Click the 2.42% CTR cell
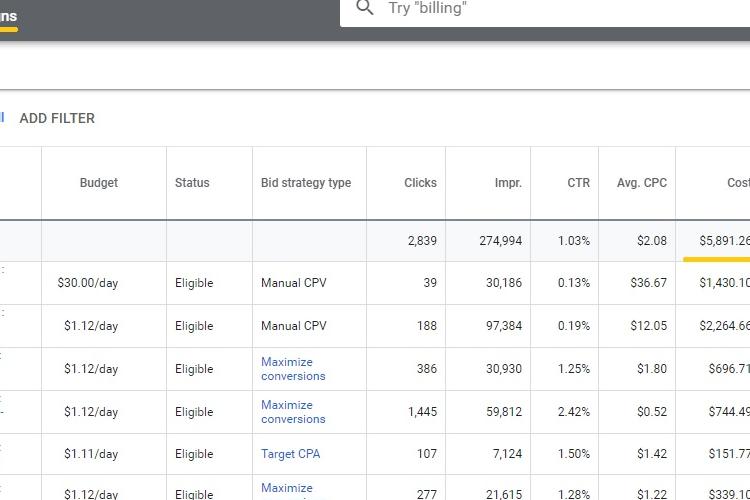 (574, 412)
